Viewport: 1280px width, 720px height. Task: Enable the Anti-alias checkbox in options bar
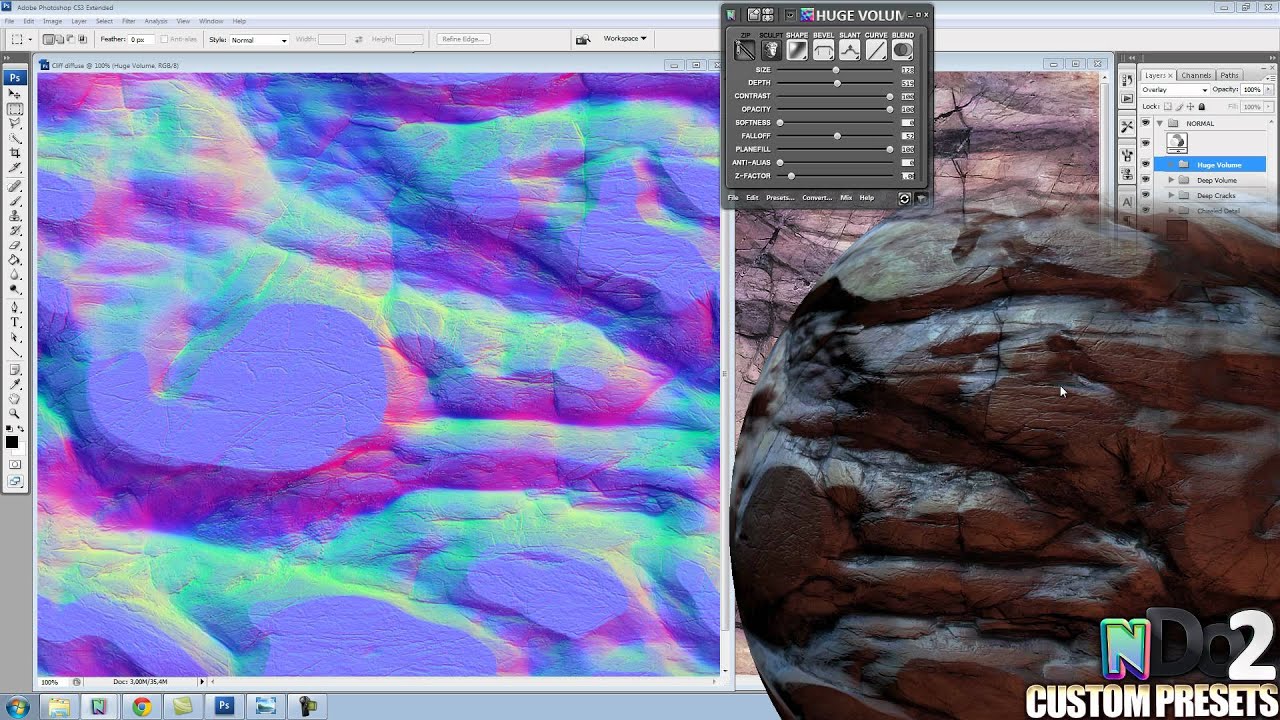coord(165,39)
